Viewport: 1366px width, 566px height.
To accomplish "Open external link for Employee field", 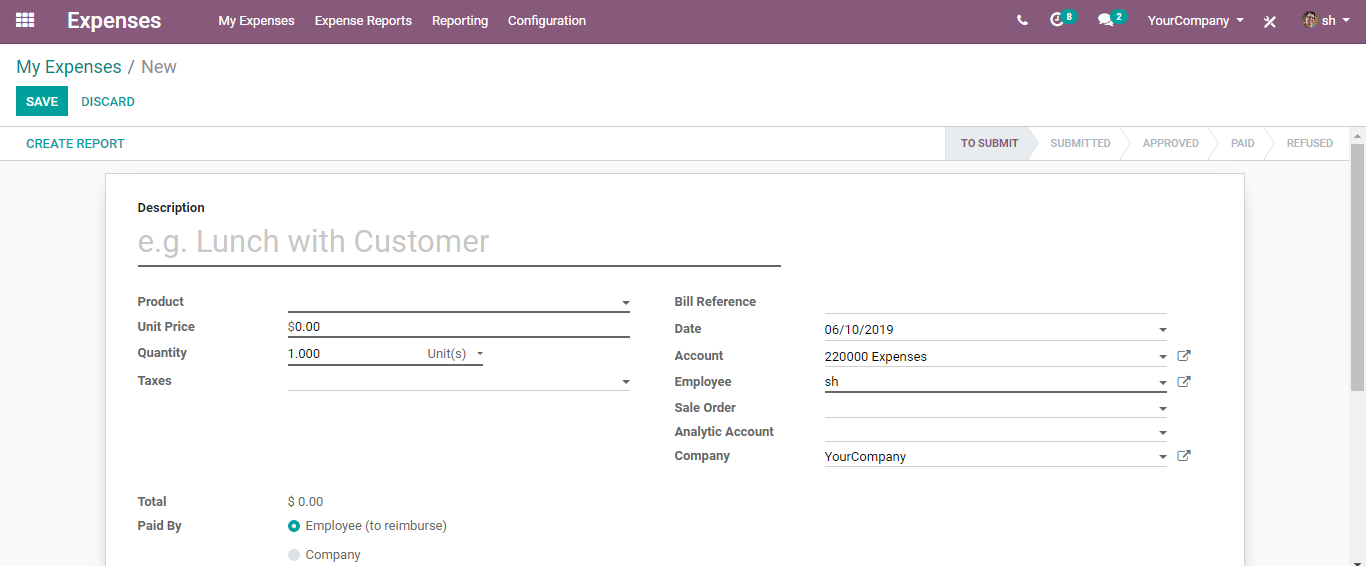I will (1184, 382).
